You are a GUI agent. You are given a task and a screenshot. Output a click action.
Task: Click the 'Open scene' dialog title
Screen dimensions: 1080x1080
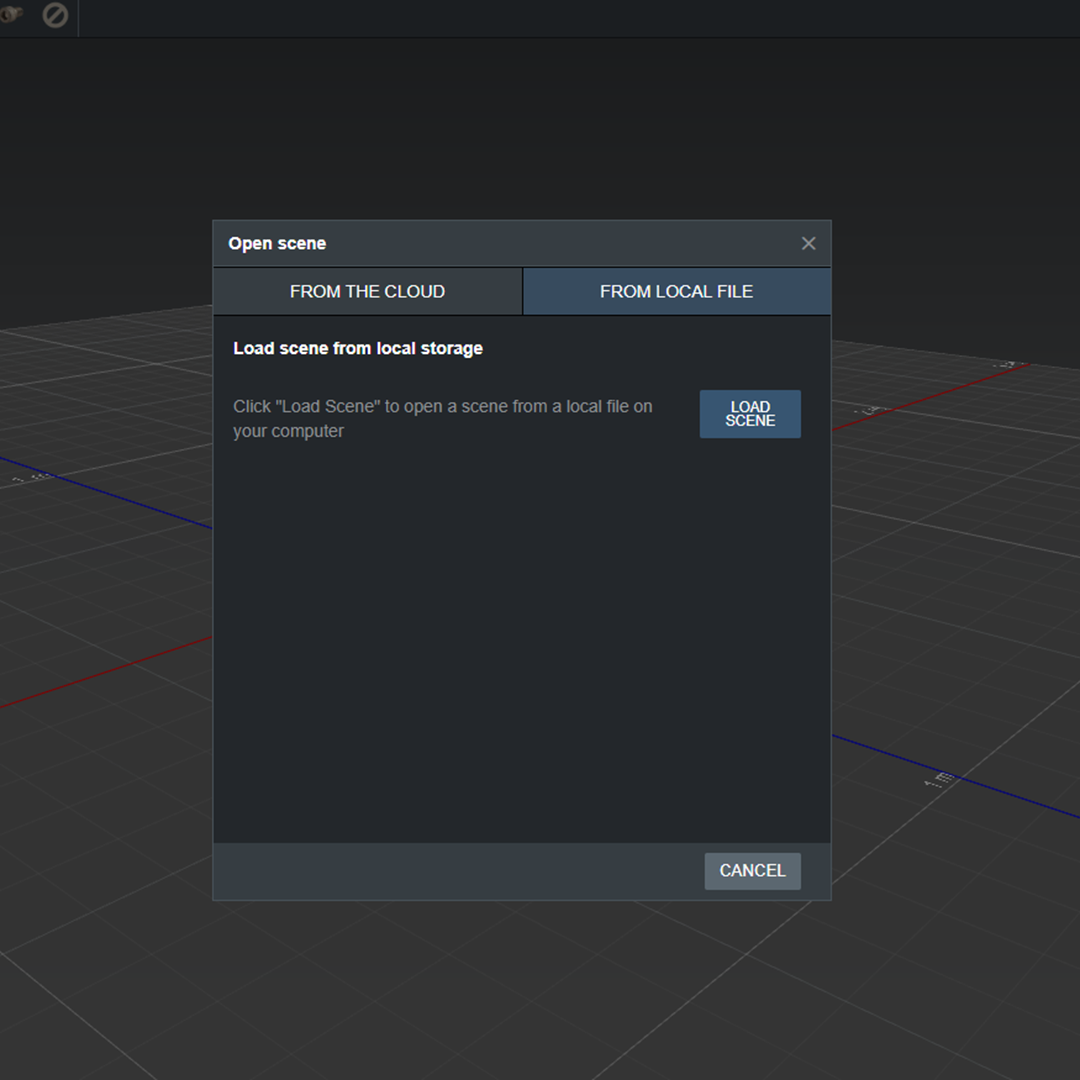277,243
